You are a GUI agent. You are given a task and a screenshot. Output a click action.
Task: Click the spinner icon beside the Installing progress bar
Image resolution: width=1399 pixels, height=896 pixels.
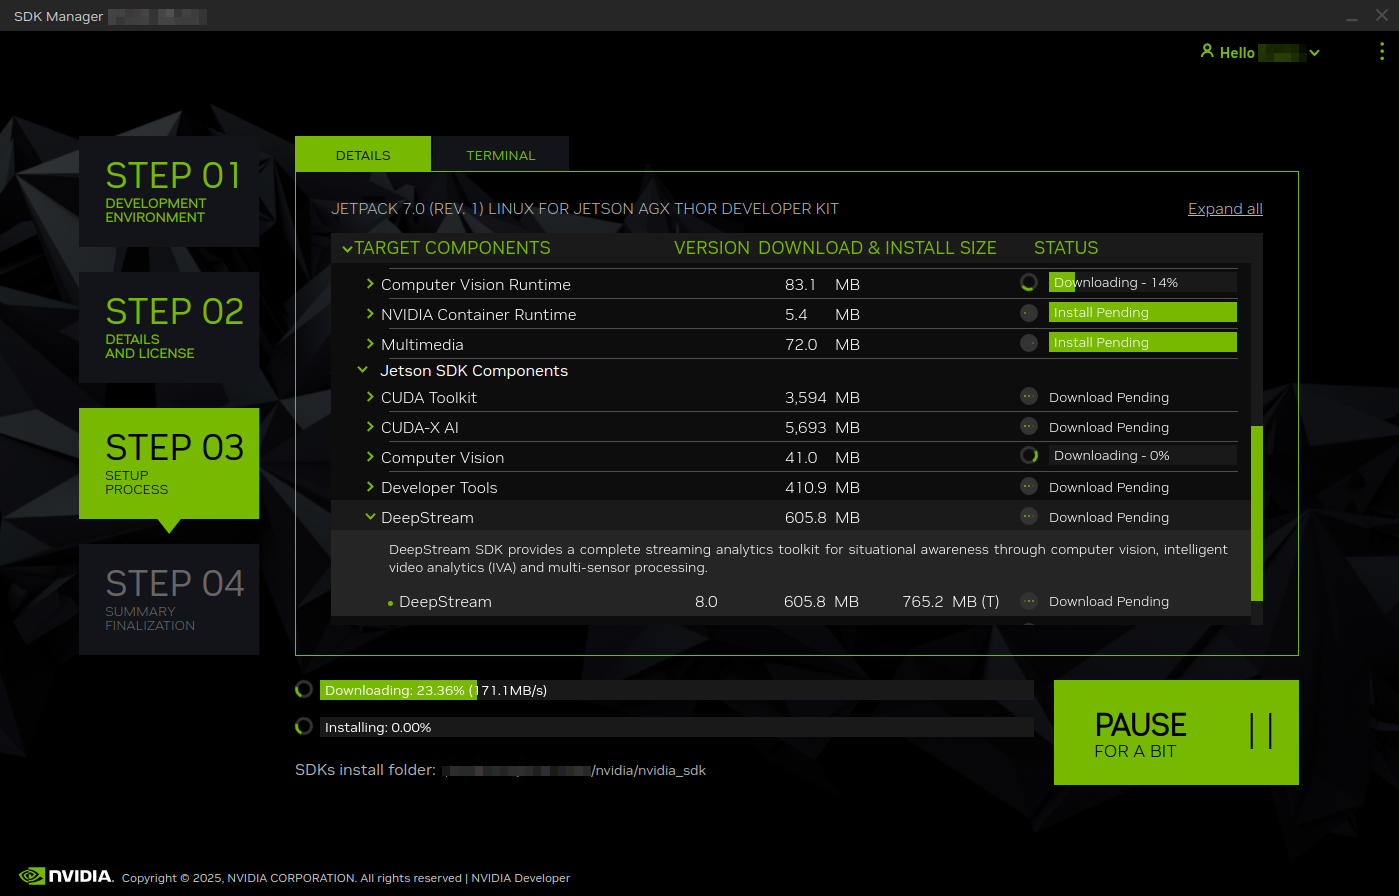point(303,726)
